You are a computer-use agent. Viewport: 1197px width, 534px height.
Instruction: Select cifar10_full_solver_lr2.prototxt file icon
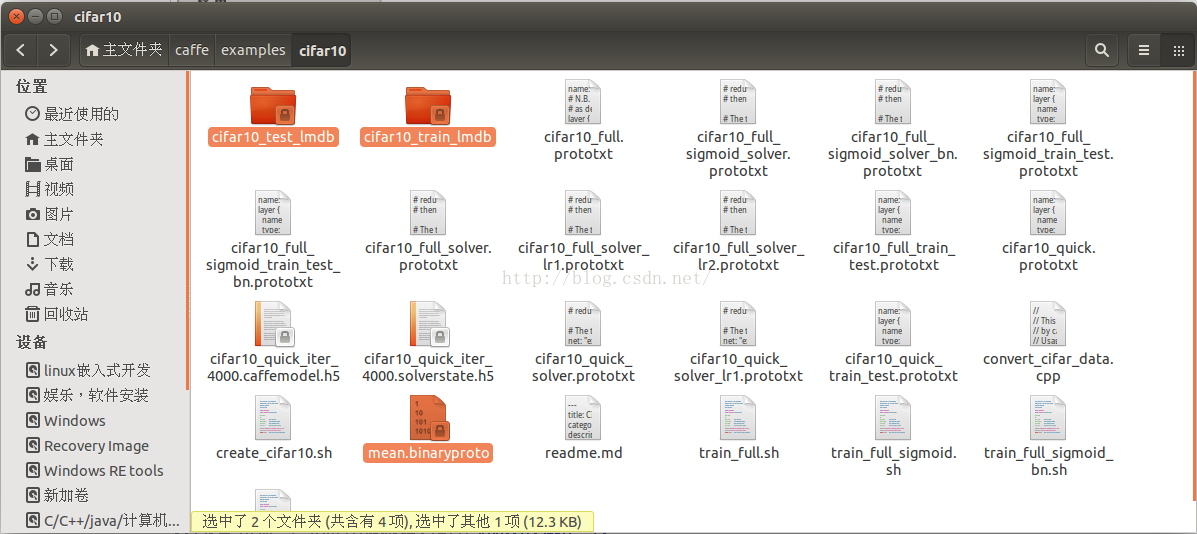[737, 213]
